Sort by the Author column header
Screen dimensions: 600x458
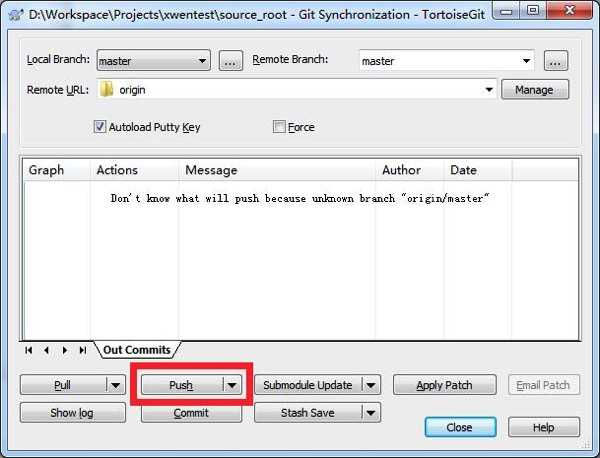(410, 170)
